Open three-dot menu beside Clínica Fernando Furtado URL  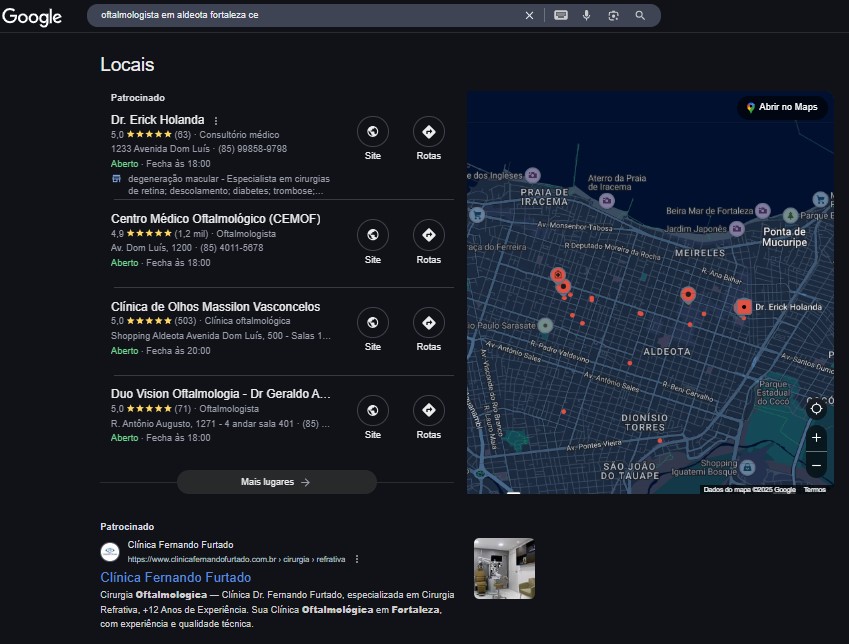point(357,559)
